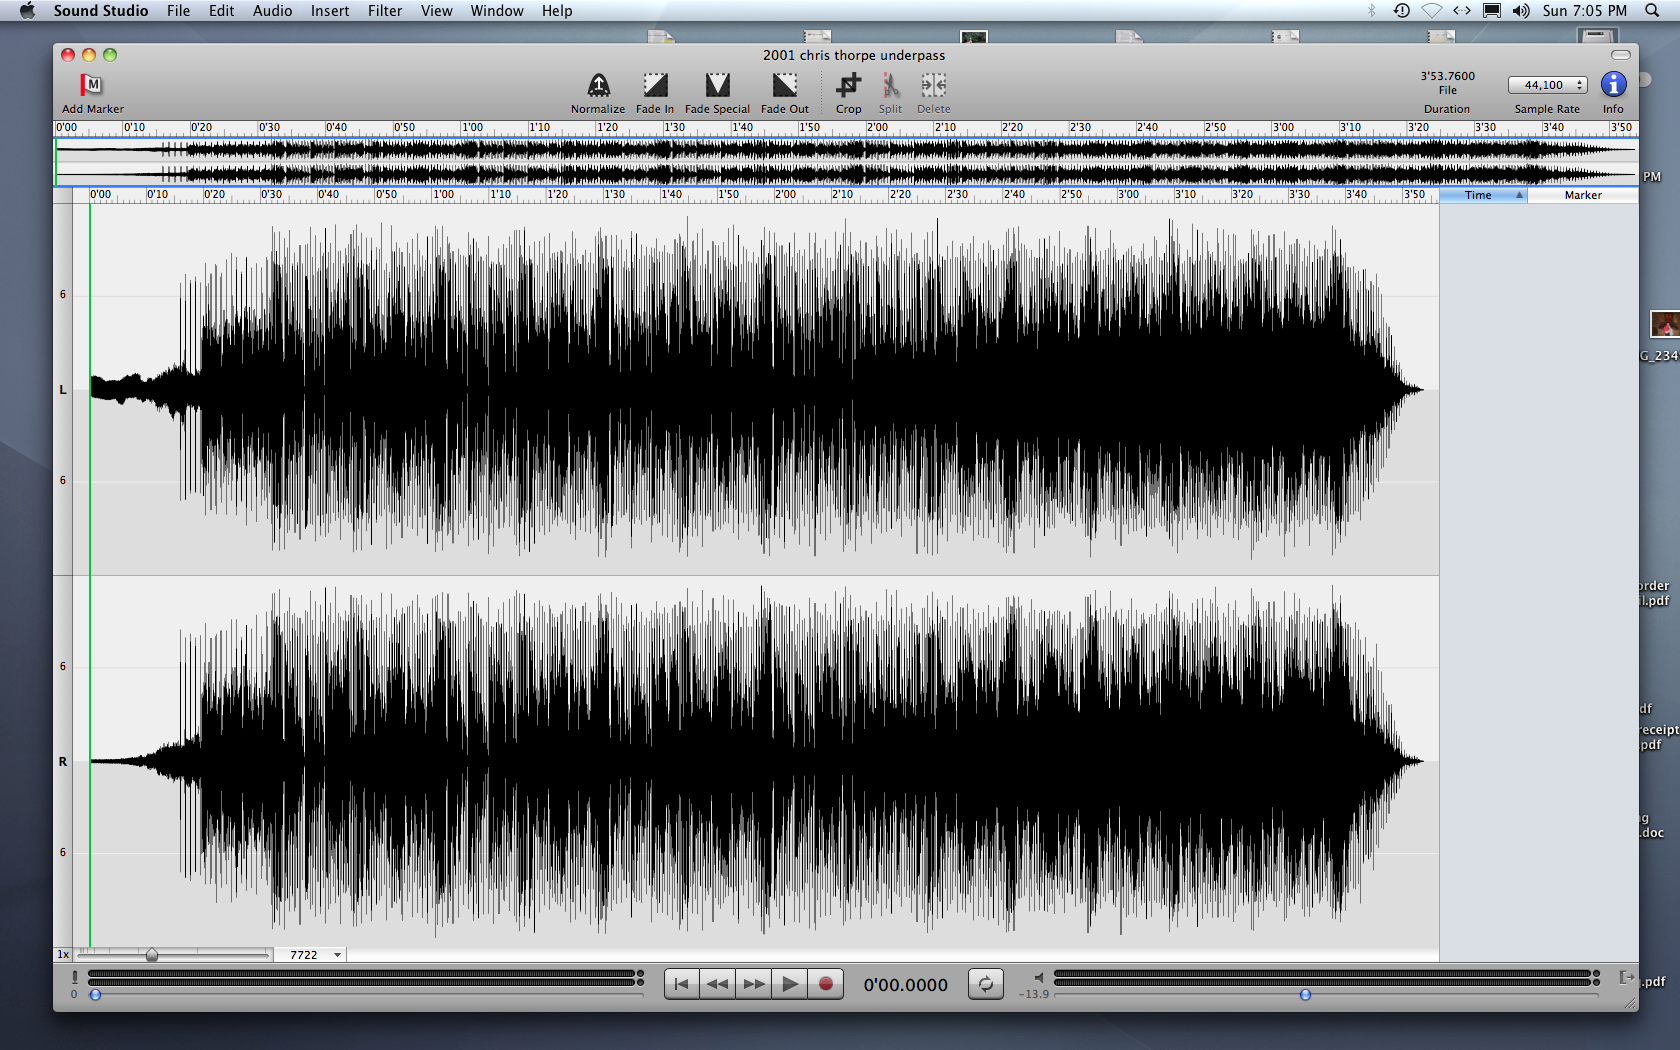Open the Fade Special tool
Image resolution: width=1680 pixels, height=1050 pixels.
tap(717, 85)
